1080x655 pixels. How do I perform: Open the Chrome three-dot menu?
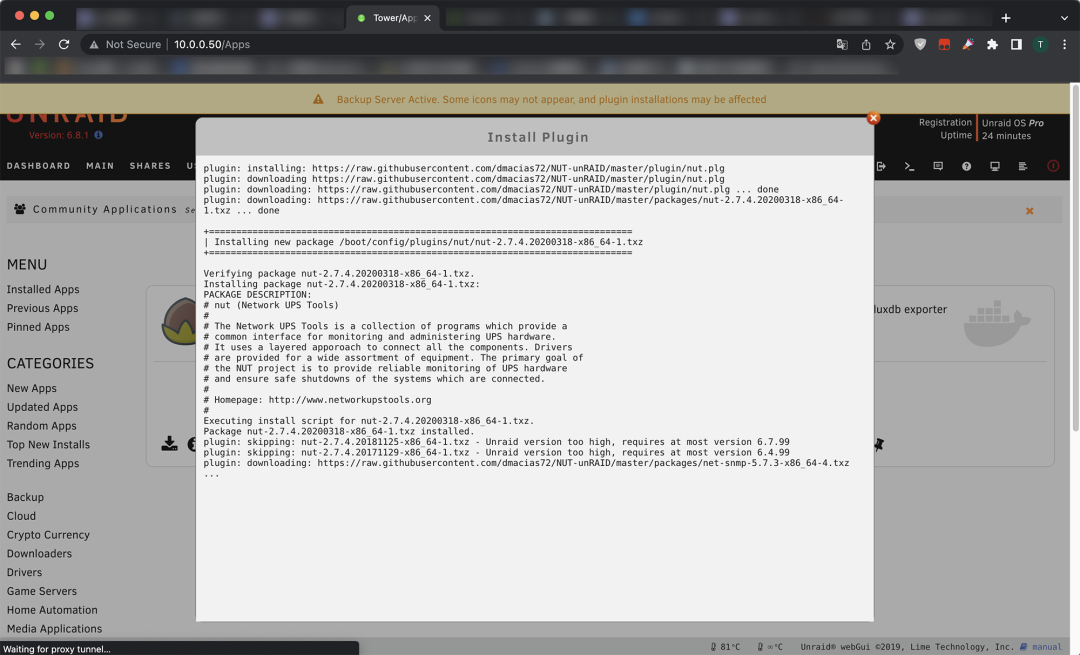1064,45
